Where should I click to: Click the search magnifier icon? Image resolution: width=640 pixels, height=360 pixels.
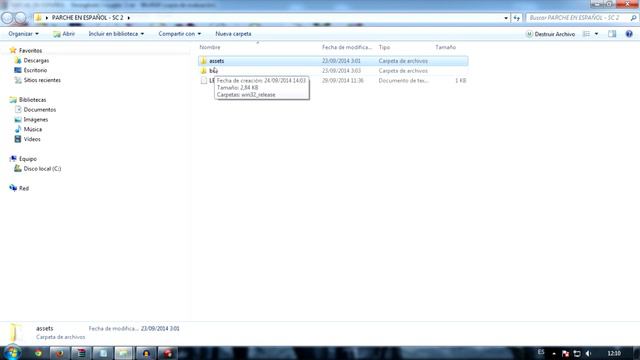point(633,18)
